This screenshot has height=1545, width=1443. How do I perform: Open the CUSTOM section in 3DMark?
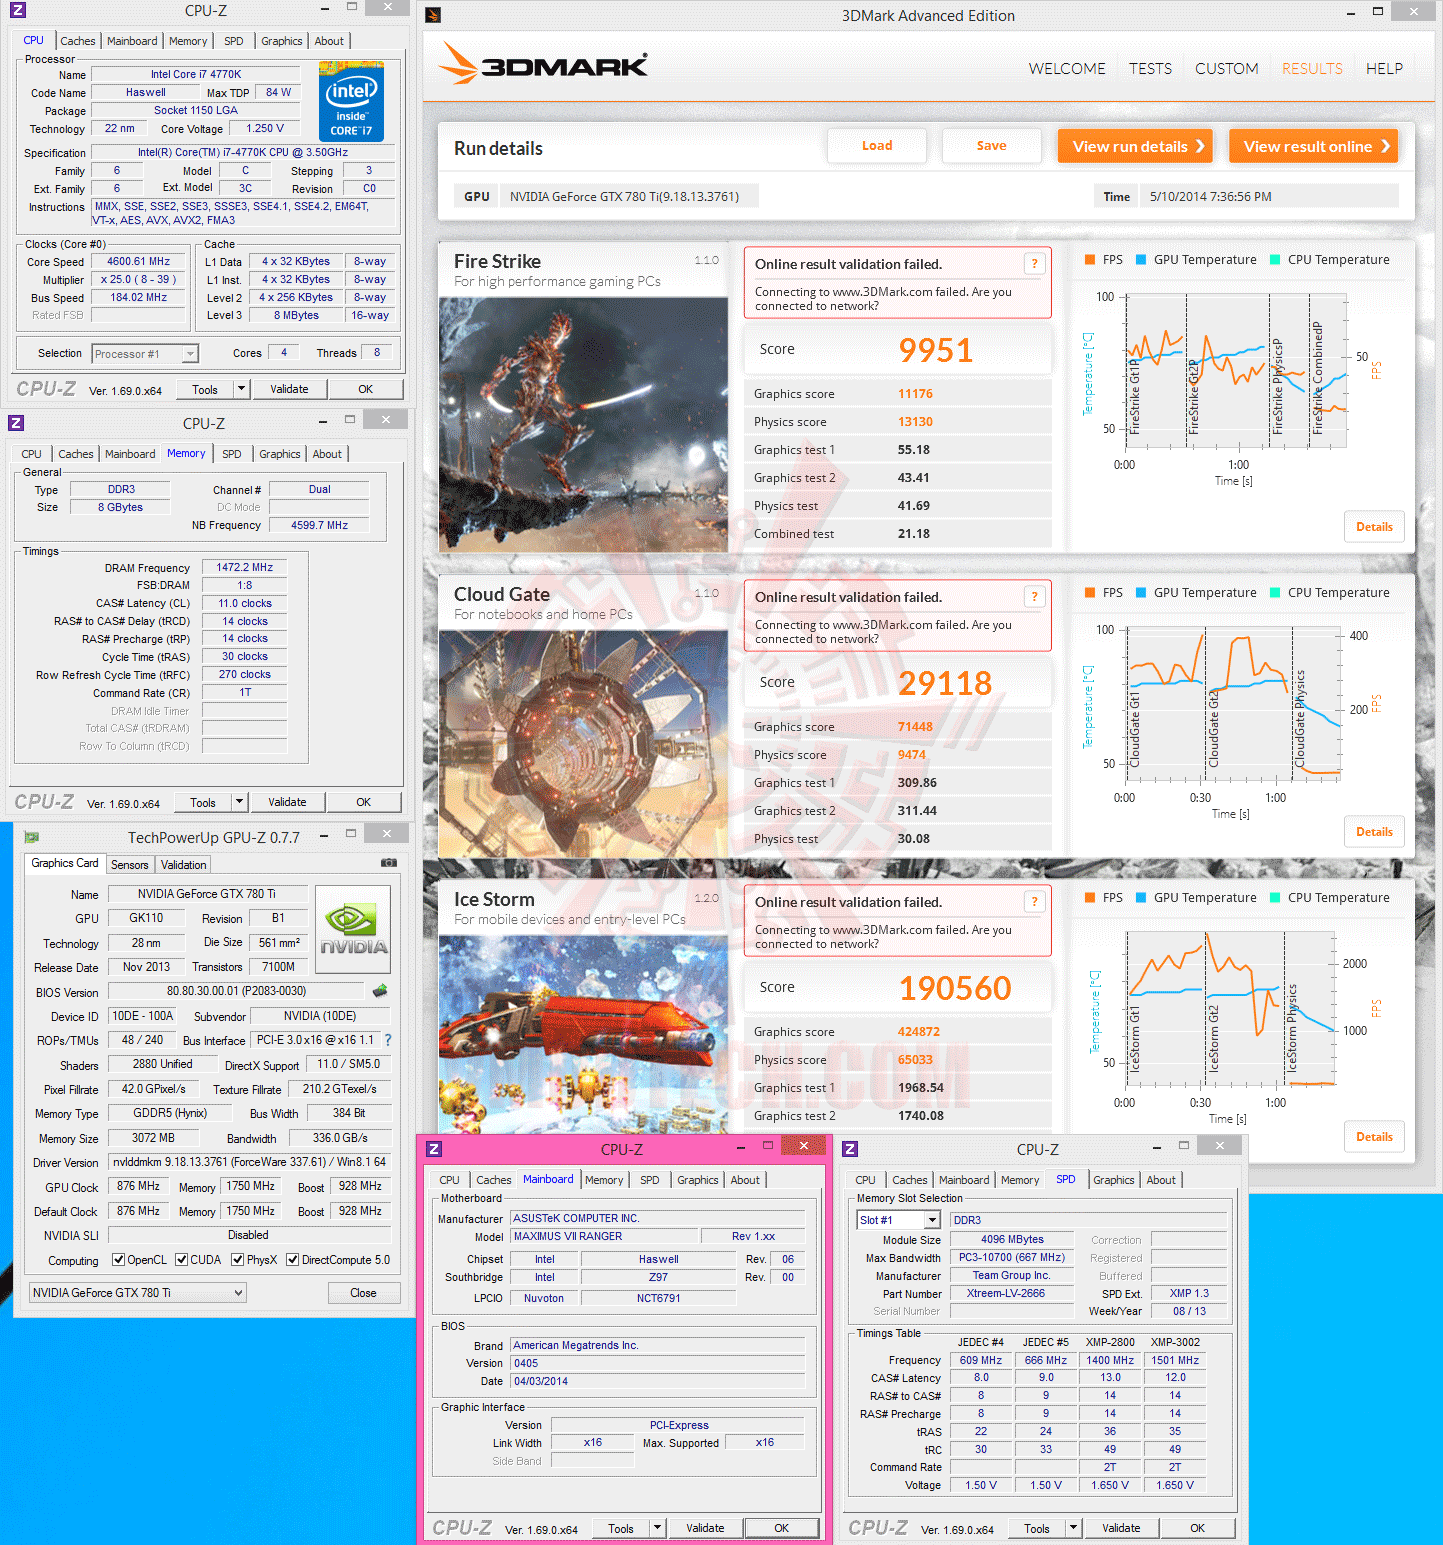(1226, 69)
